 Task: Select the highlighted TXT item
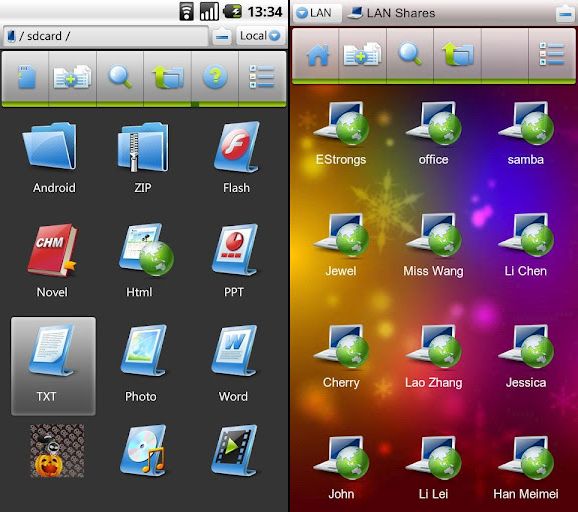[53, 366]
